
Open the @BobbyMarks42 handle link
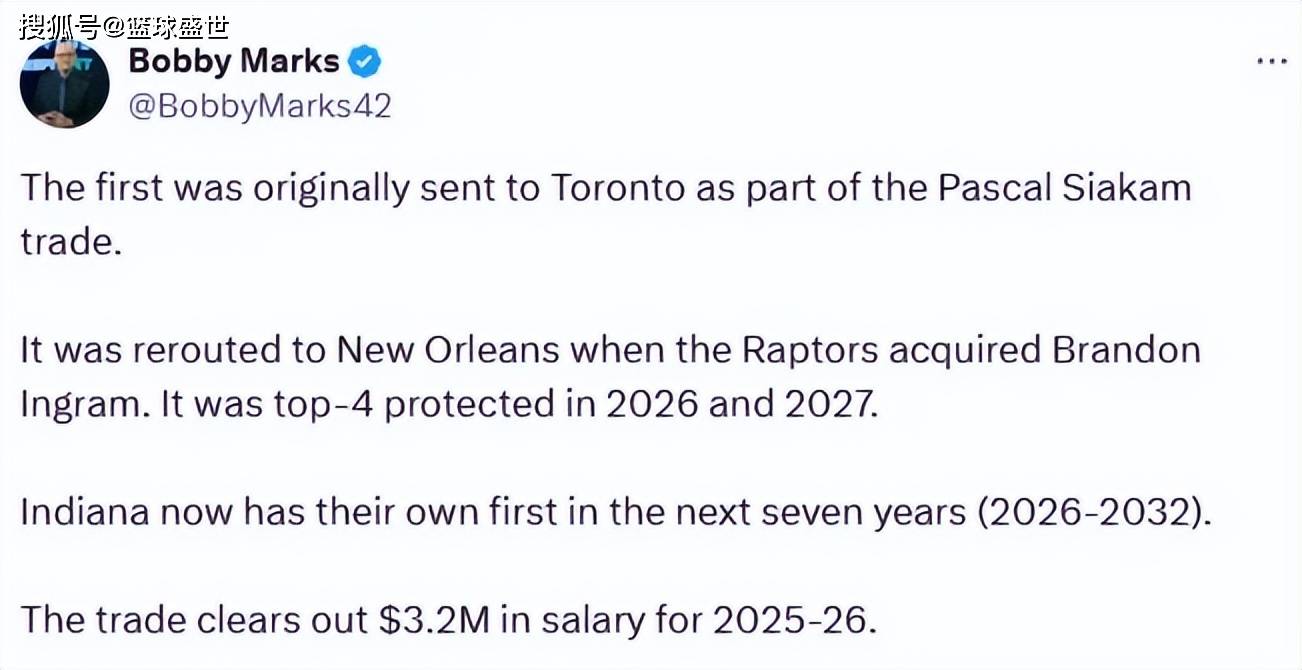click(x=260, y=107)
